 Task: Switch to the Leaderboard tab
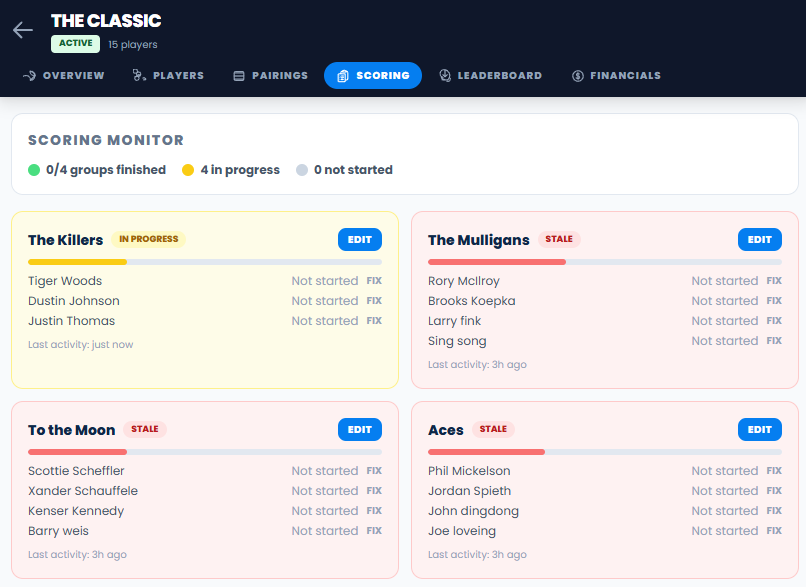pyautogui.click(x=491, y=75)
